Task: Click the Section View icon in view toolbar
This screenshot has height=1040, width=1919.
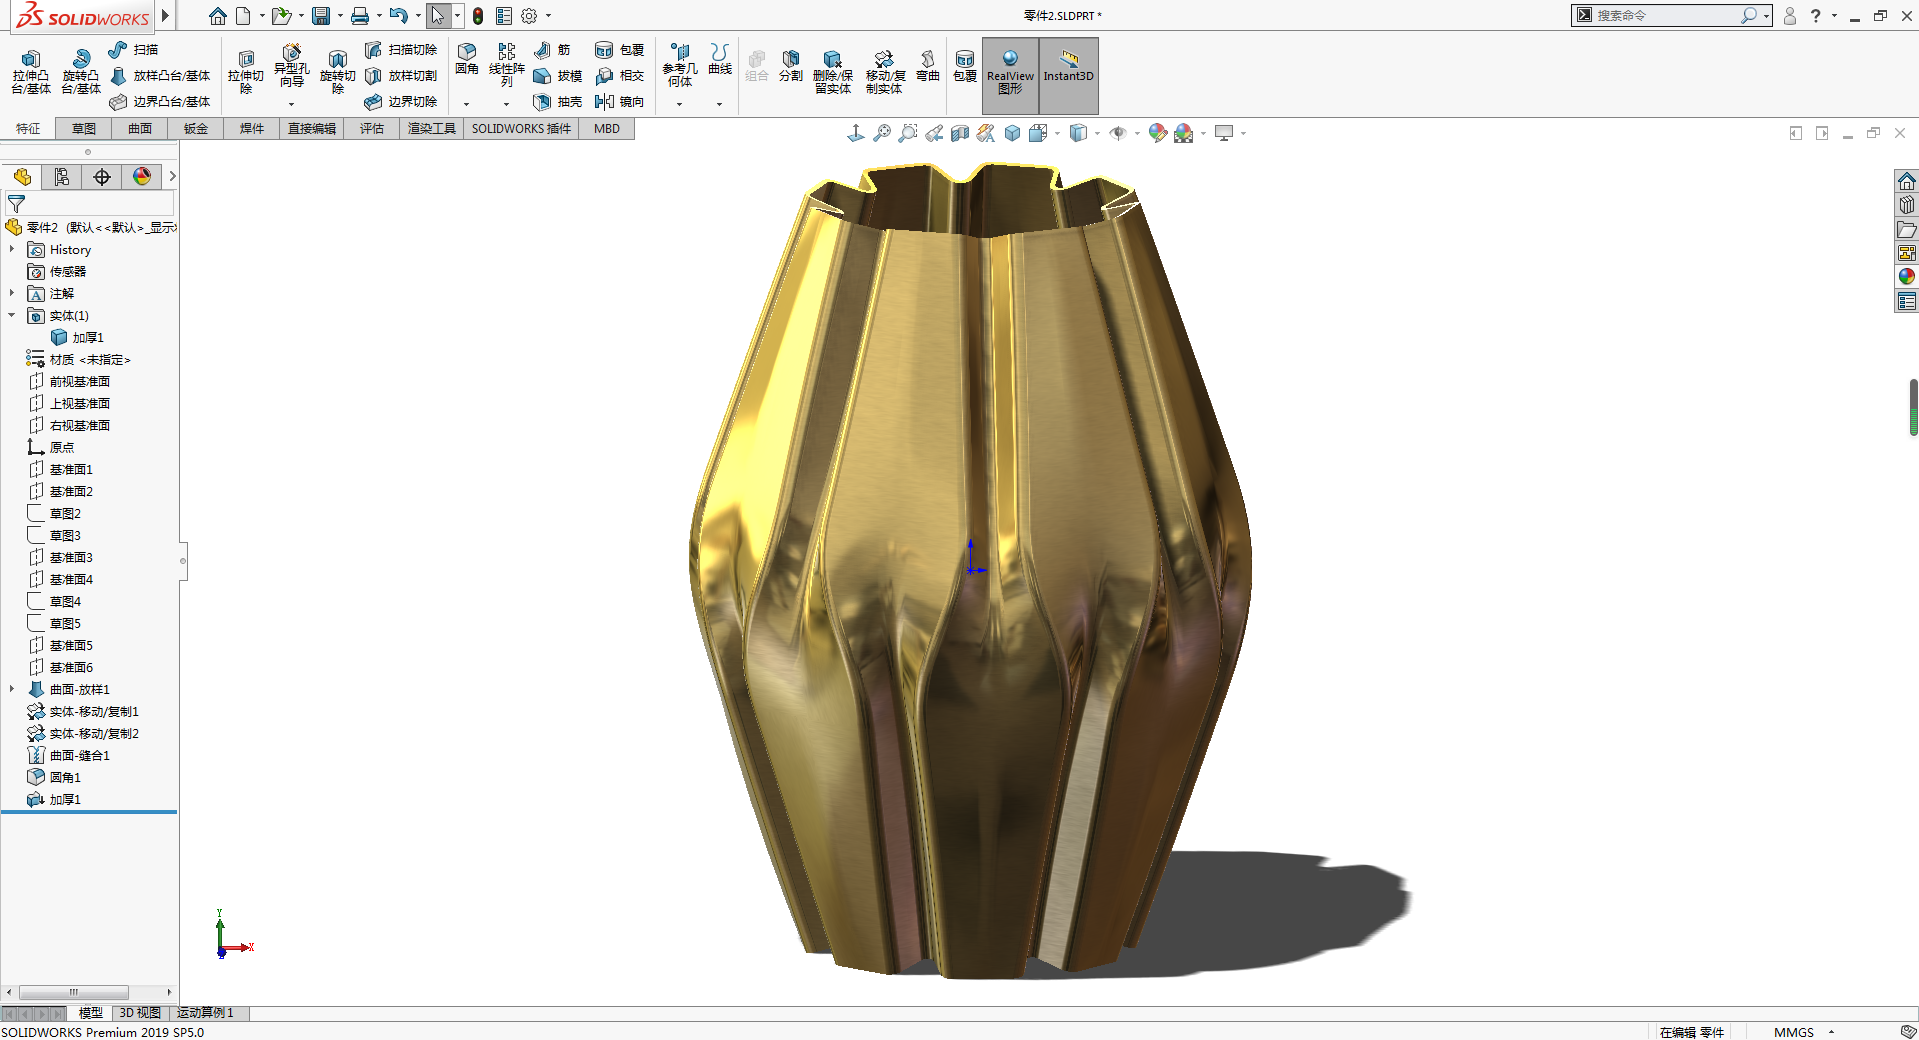Action: click(960, 133)
